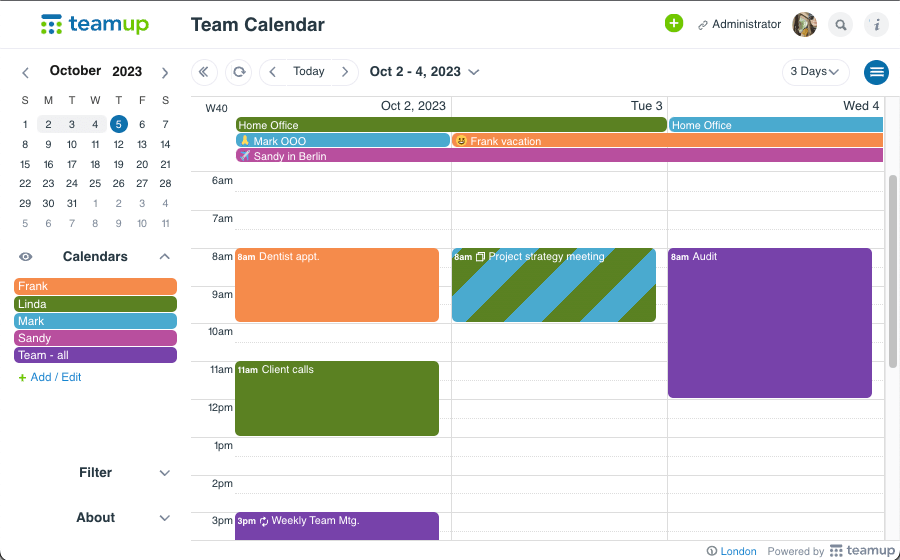Toggle the Sandy calendar

click(95, 338)
